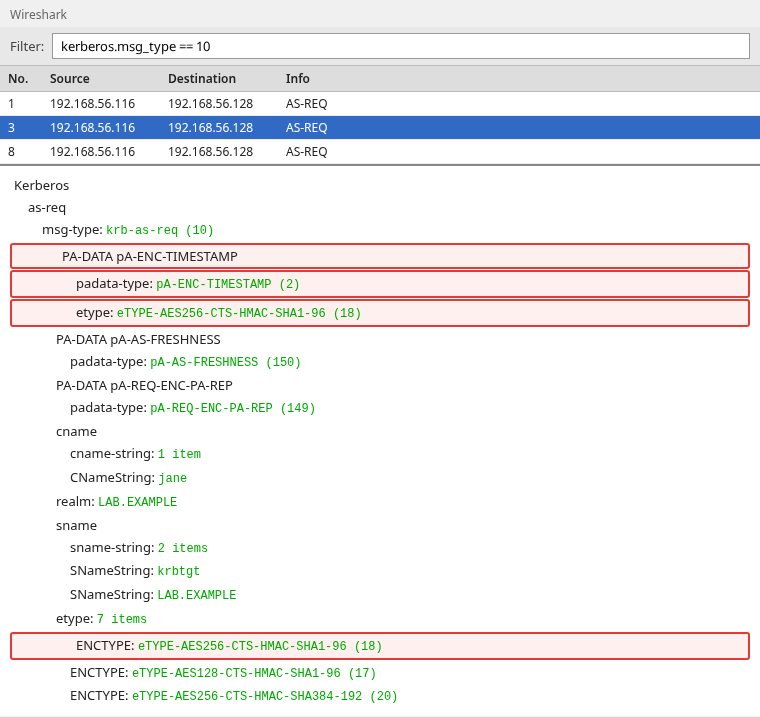The image size is (760, 717).
Task: Select the as-req tree node
Action: [47, 207]
